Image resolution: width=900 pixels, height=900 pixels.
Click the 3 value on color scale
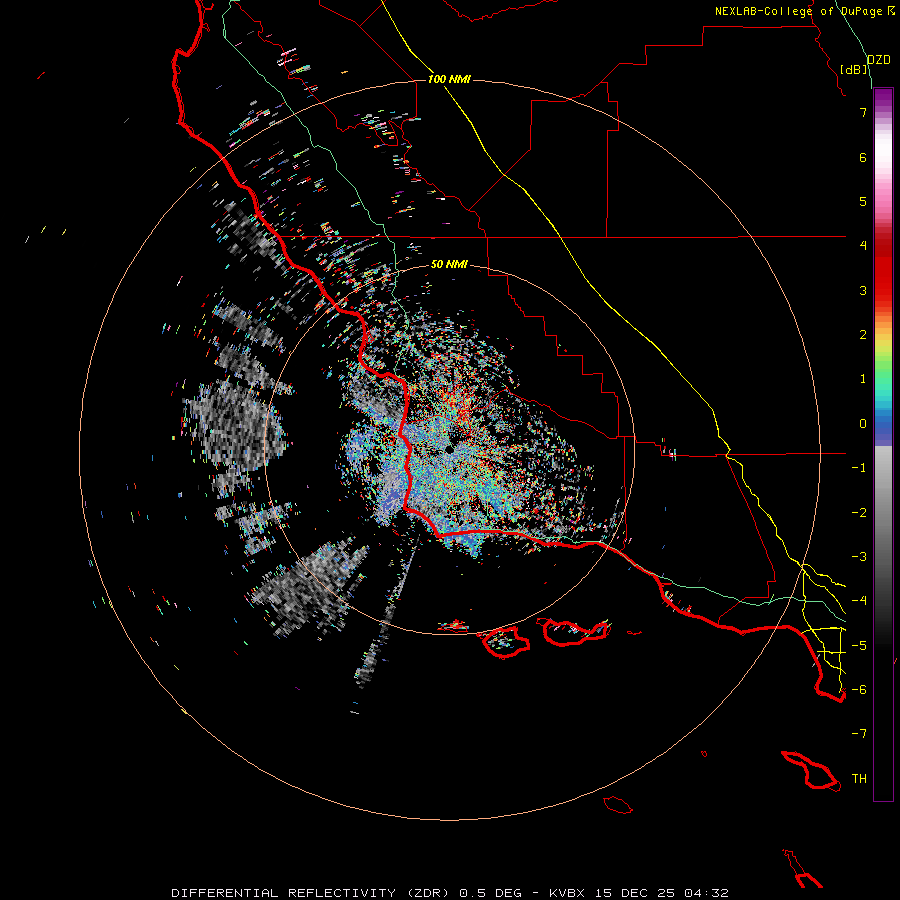[863, 290]
